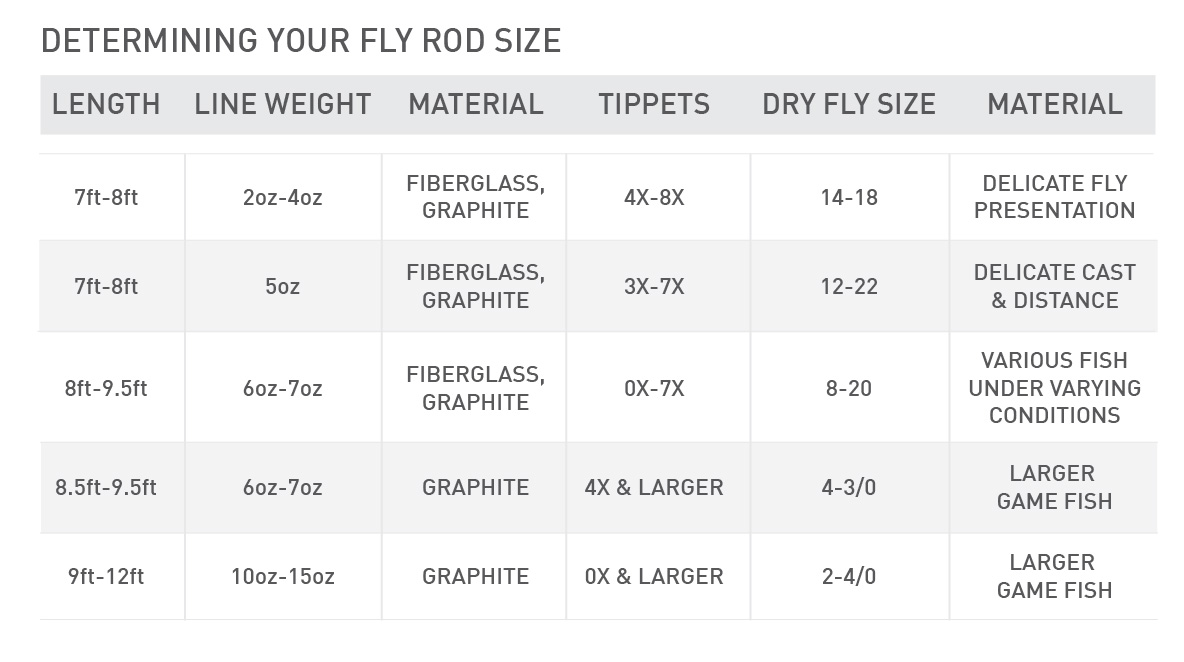Select the 8ft-9.5ft length cell
Image resolution: width=1184 pixels, height=662 pixels.
point(106,388)
